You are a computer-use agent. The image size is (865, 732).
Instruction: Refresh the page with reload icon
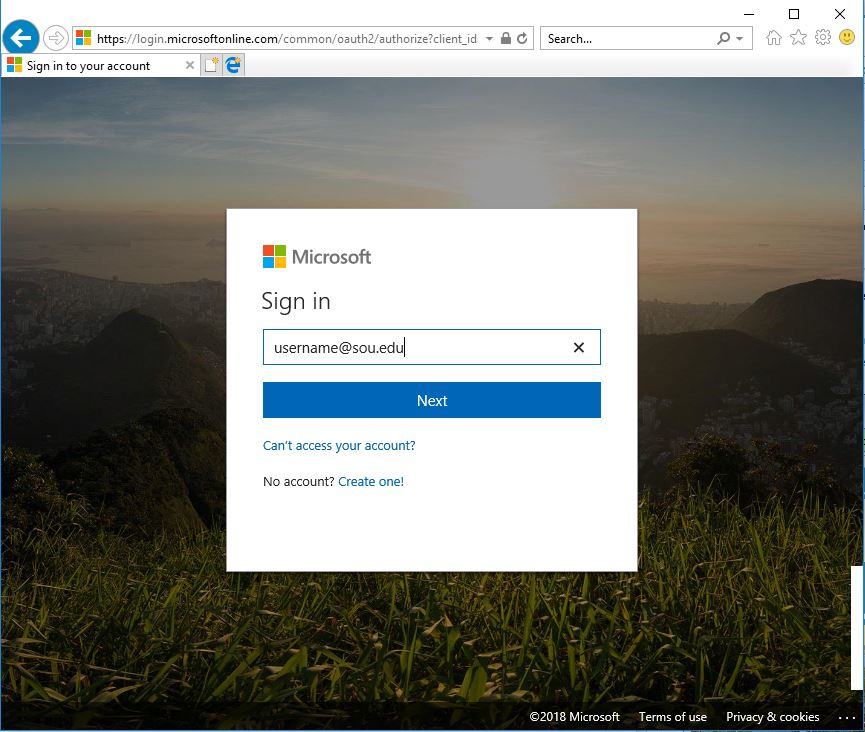(x=522, y=38)
